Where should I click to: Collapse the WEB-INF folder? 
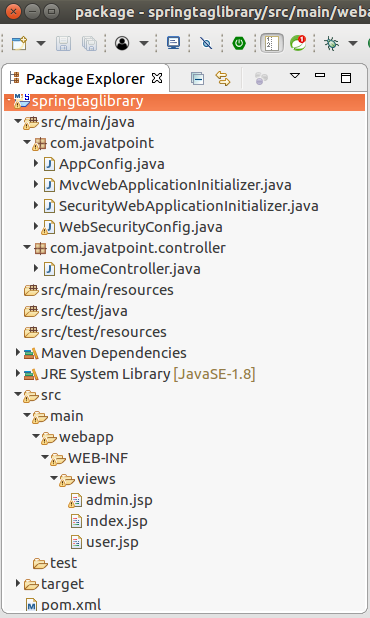coord(45,457)
